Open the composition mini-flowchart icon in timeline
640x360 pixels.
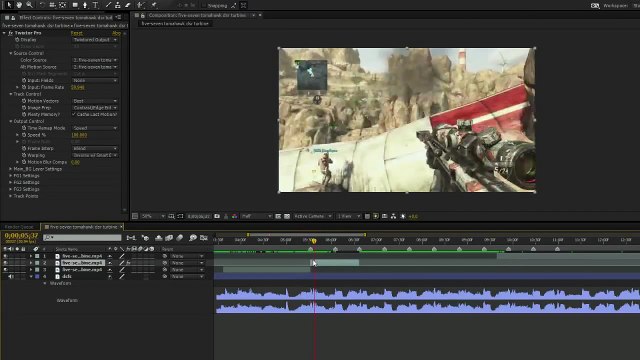coord(131,238)
